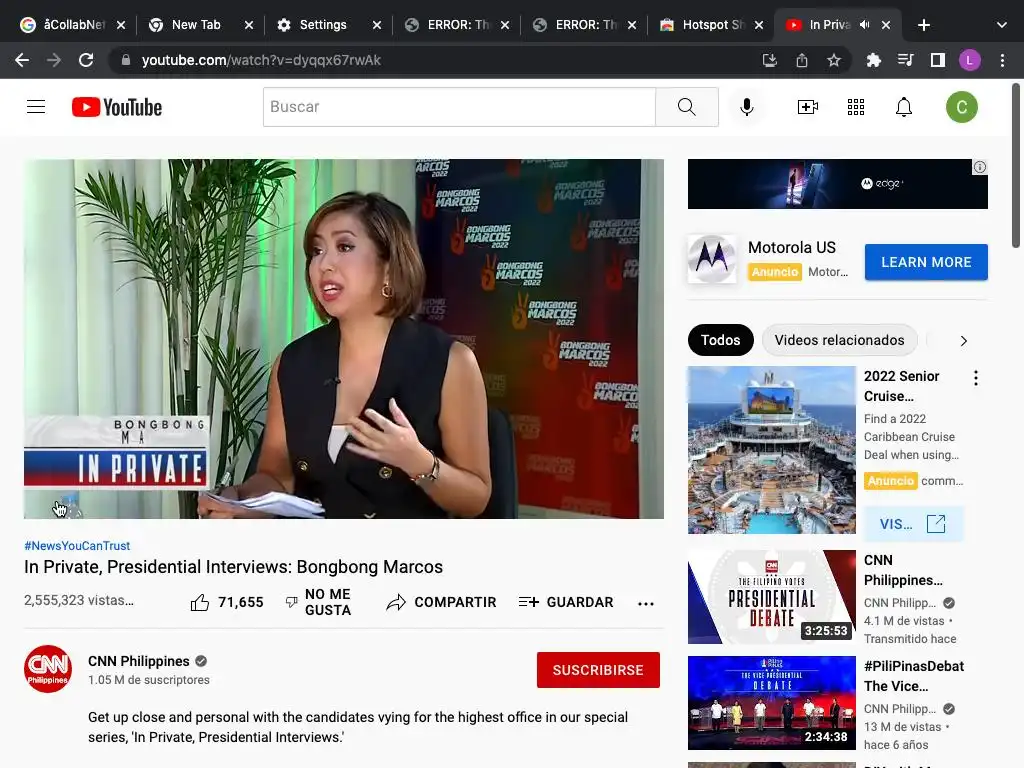Like the video with thumbs up
The image size is (1024, 768).
coord(200,602)
